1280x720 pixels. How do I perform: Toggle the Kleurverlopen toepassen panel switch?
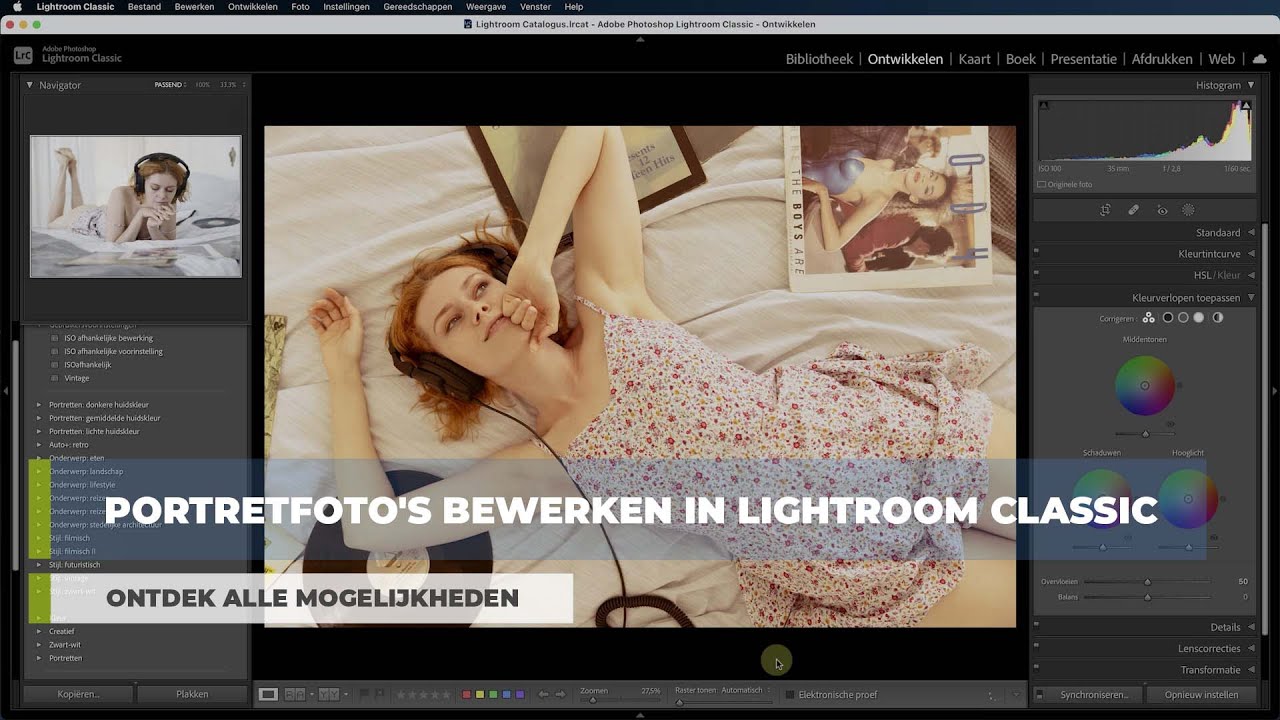[x=1036, y=298]
